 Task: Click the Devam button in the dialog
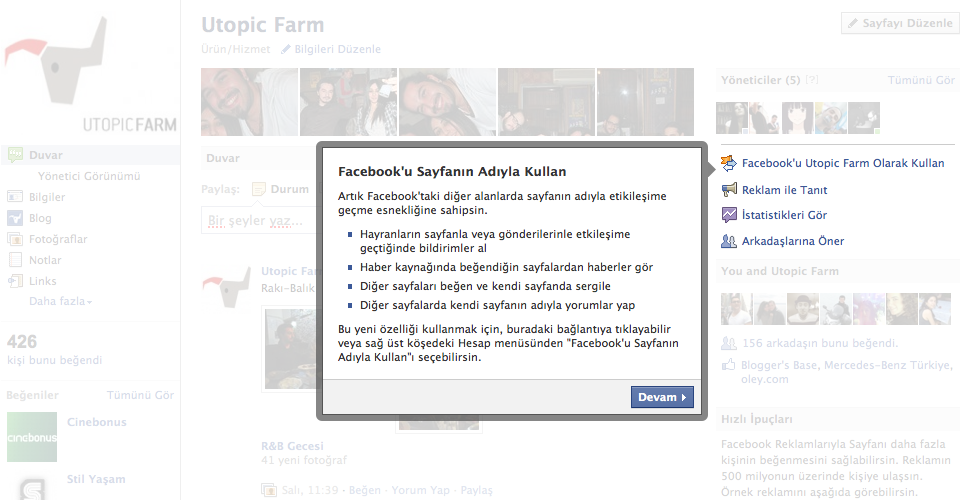click(x=662, y=397)
